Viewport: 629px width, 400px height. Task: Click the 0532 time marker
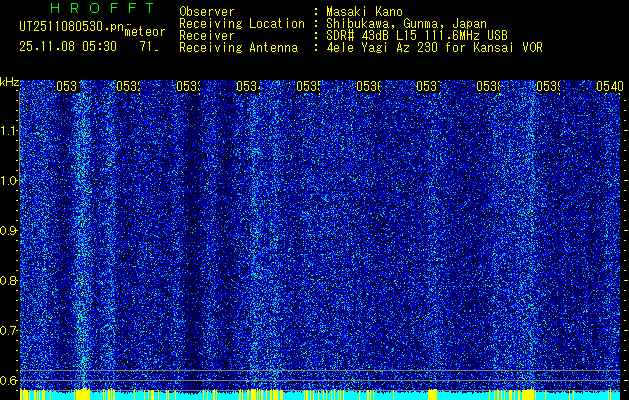[x=129, y=86]
